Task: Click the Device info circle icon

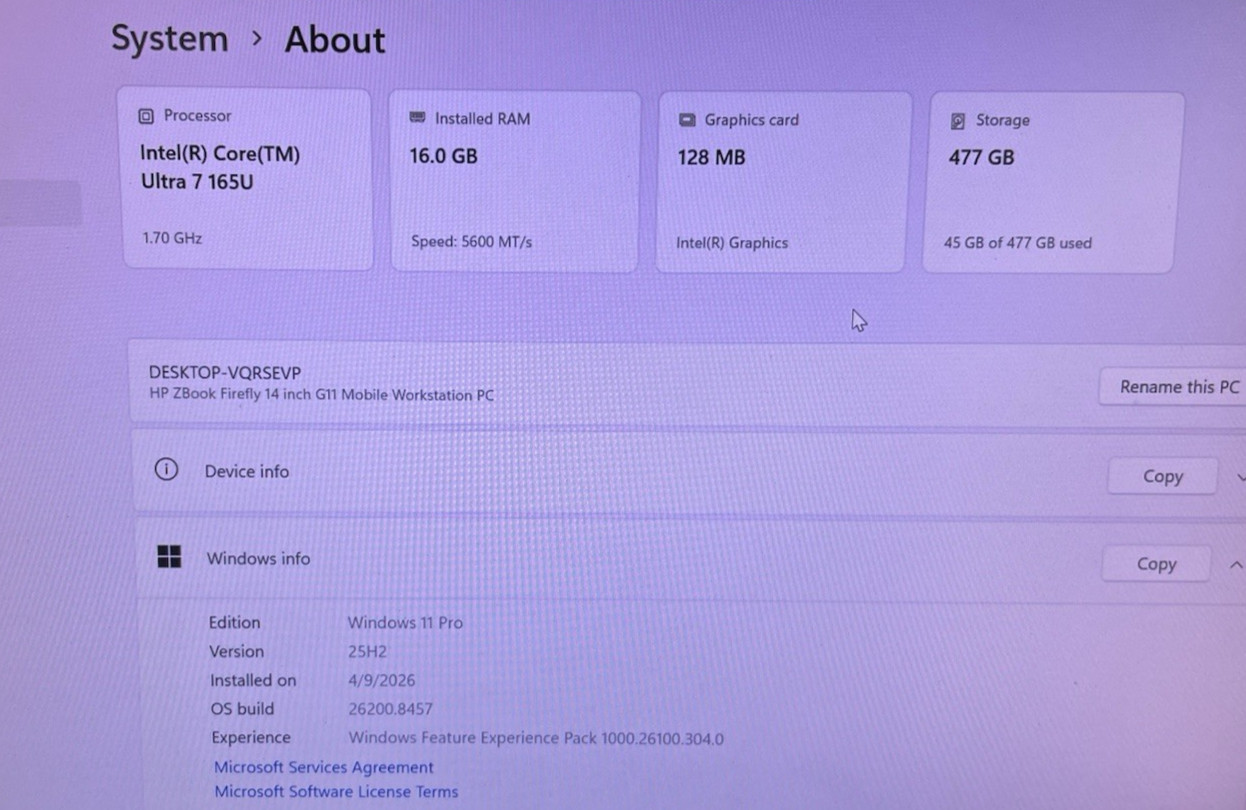Action: (x=166, y=470)
